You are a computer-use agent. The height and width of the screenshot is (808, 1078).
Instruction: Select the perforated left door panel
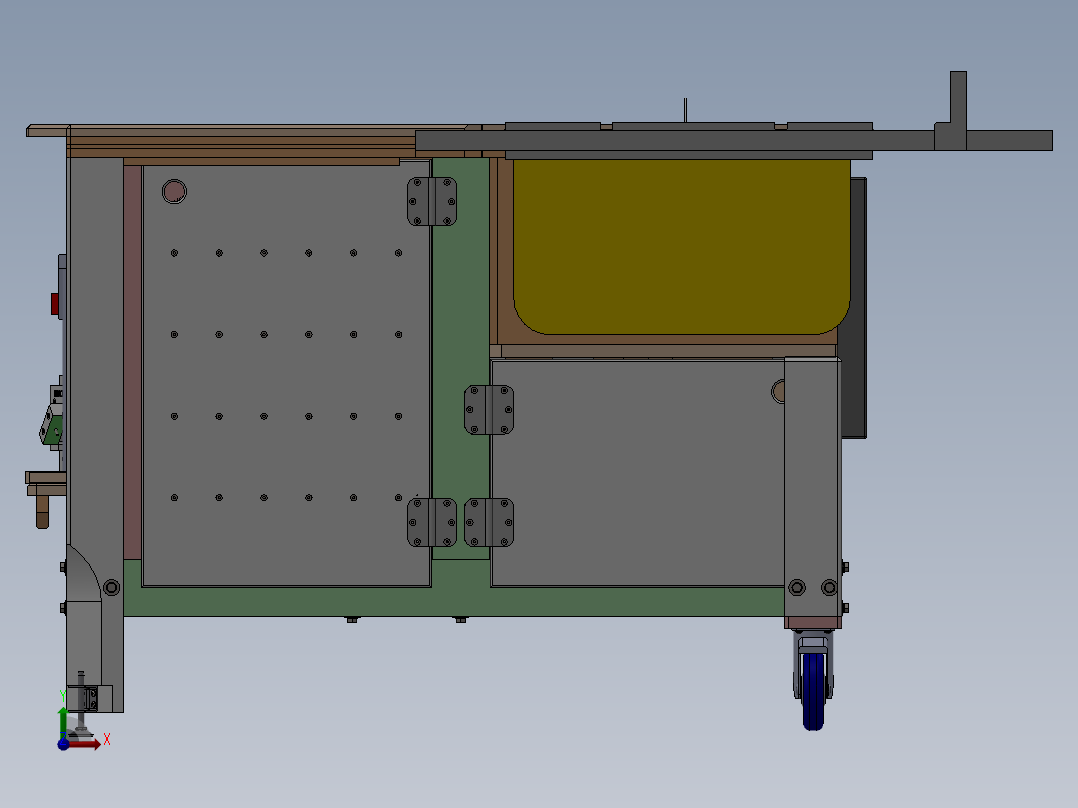coord(286,373)
